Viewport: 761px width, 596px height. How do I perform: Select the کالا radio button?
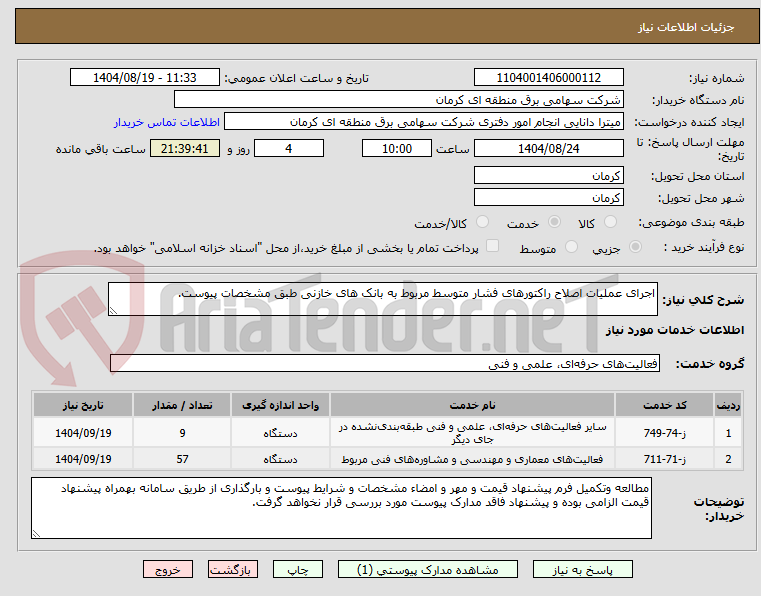pyautogui.click(x=610, y=222)
